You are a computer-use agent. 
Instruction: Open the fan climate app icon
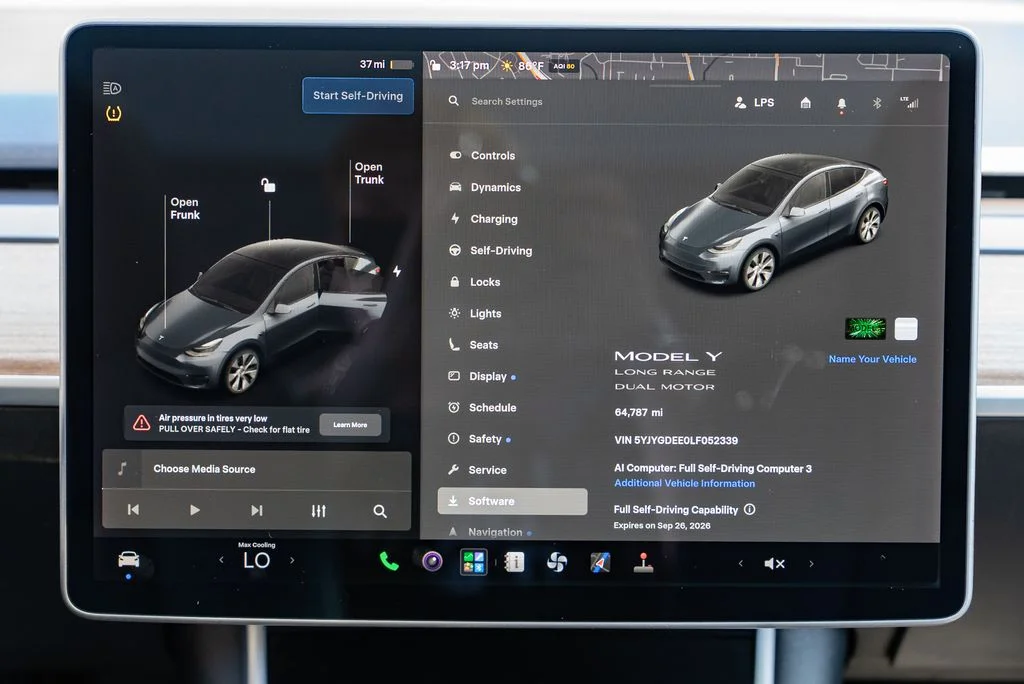556,562
